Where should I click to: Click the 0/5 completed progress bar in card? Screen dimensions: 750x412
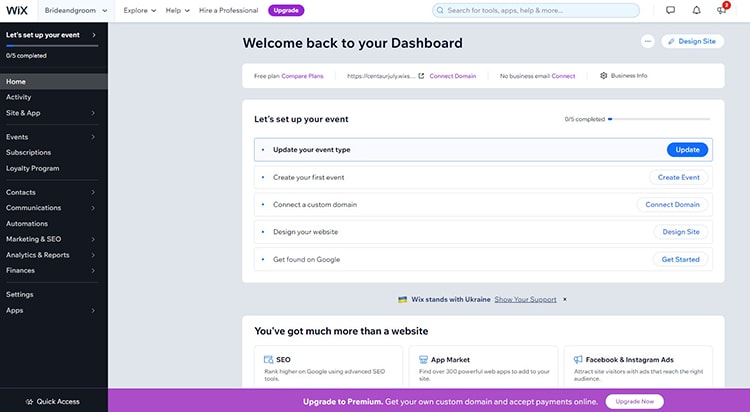coord(660,119)
